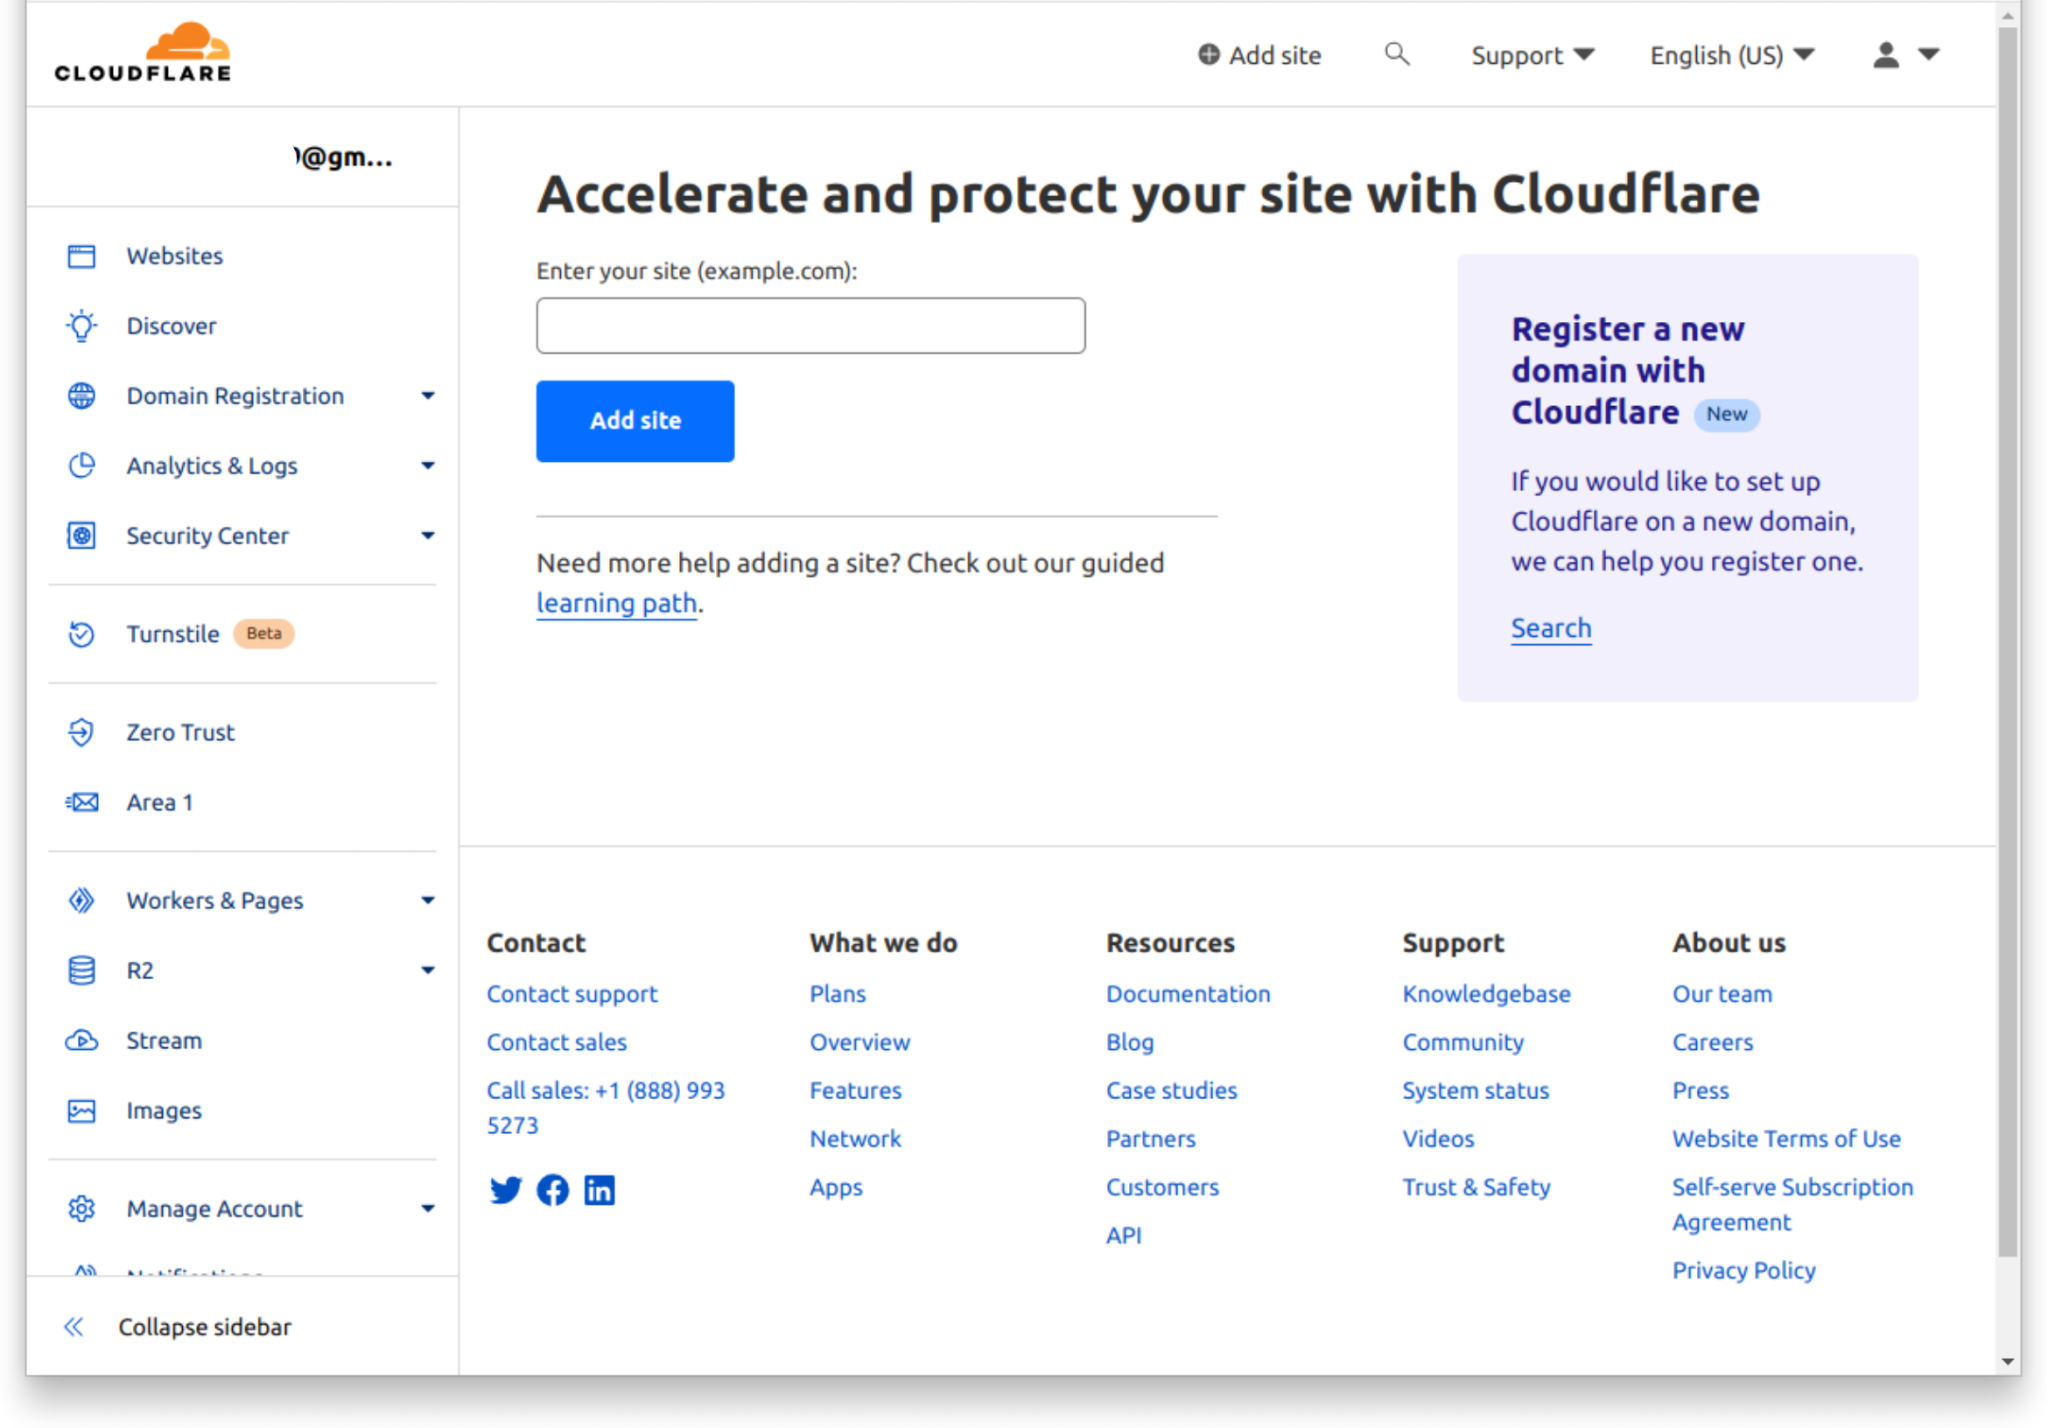Open the English (US) language dropdown
This screenshot has width=2048, height=1428.
[x=1729, y=55]
